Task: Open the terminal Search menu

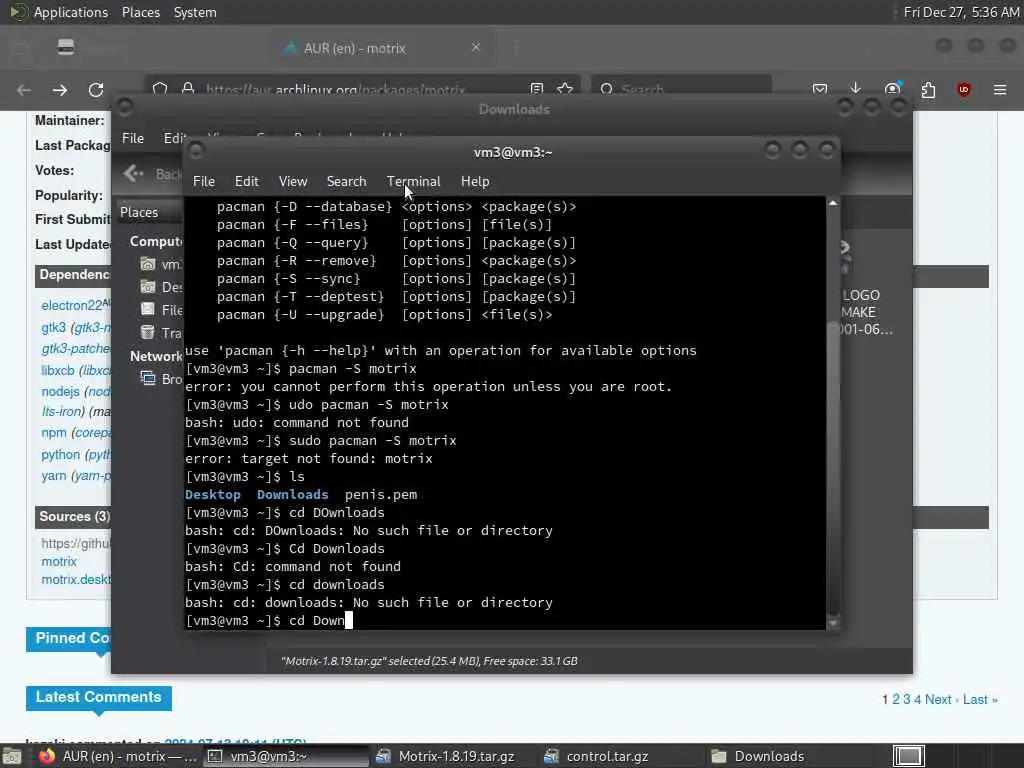Action: click(x=346, y=182)
